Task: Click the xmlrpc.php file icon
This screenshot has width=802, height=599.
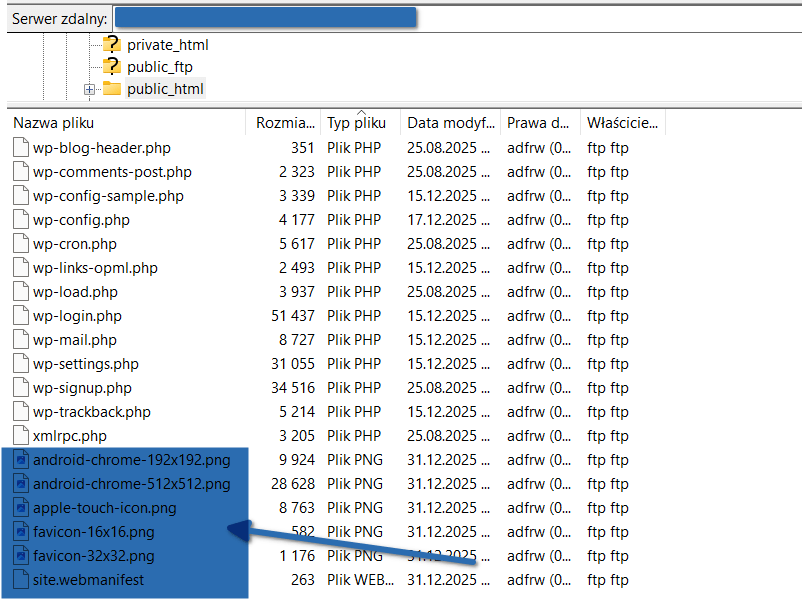Action: pos(21,436)
